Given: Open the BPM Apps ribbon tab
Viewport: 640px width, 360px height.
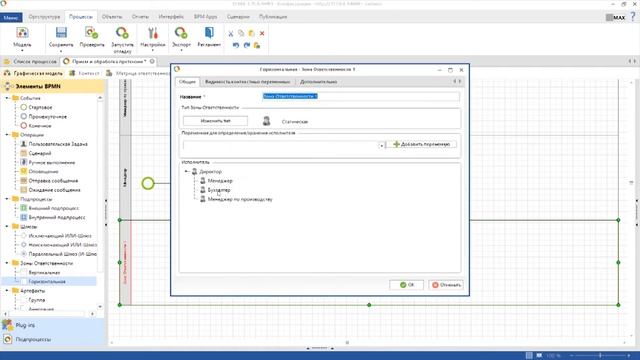Looking at the screenshot, I should click(x=206, y=17).
